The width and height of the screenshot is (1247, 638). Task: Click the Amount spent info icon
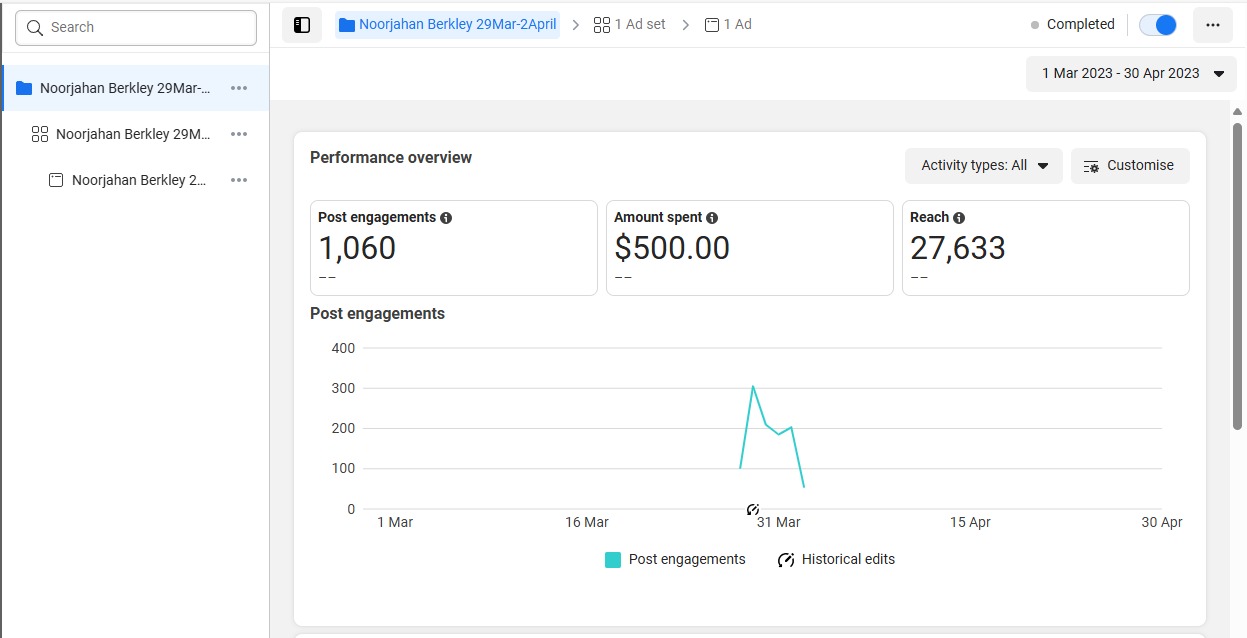tap(712, 218)
